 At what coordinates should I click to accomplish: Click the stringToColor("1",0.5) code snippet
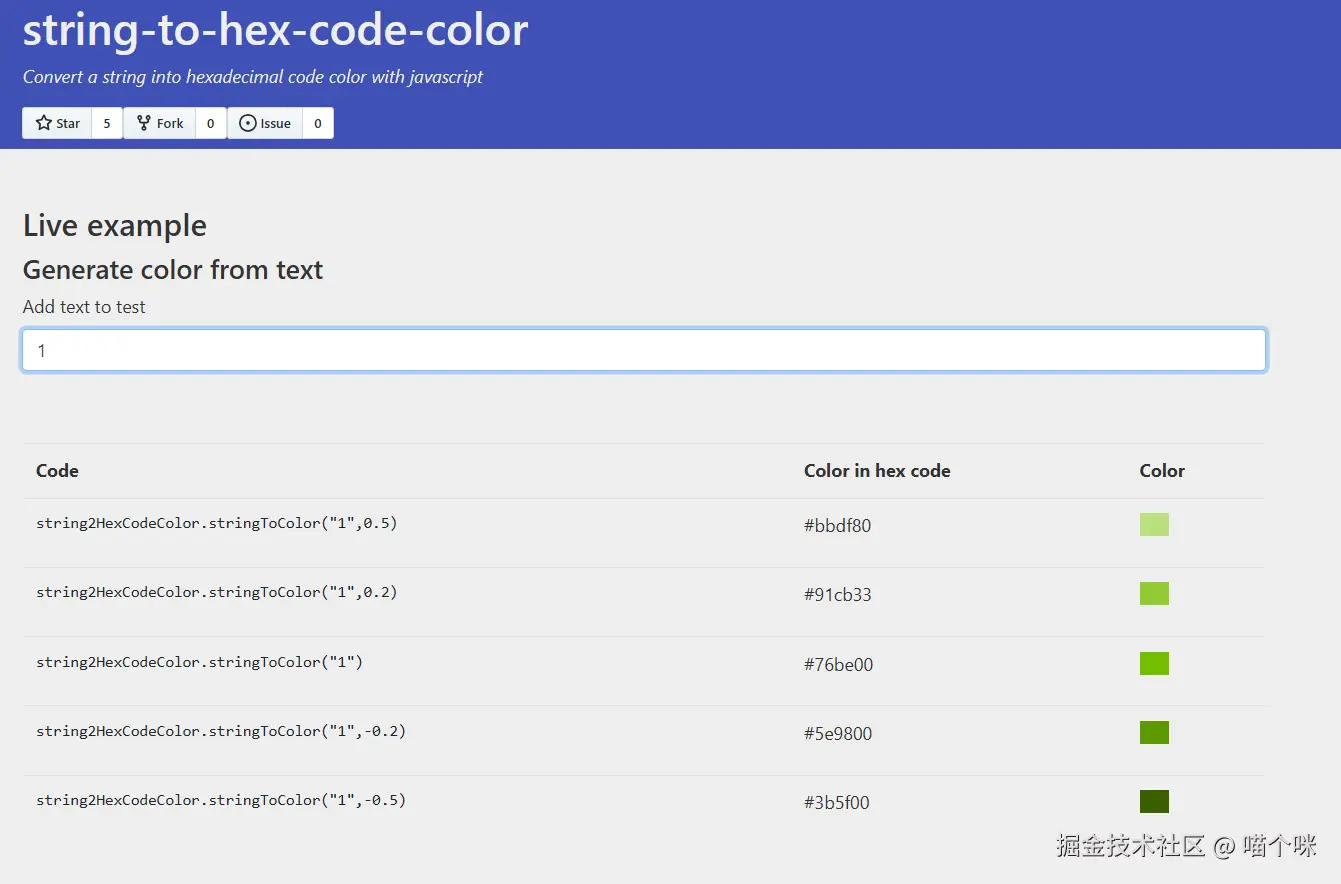(217, 523)
